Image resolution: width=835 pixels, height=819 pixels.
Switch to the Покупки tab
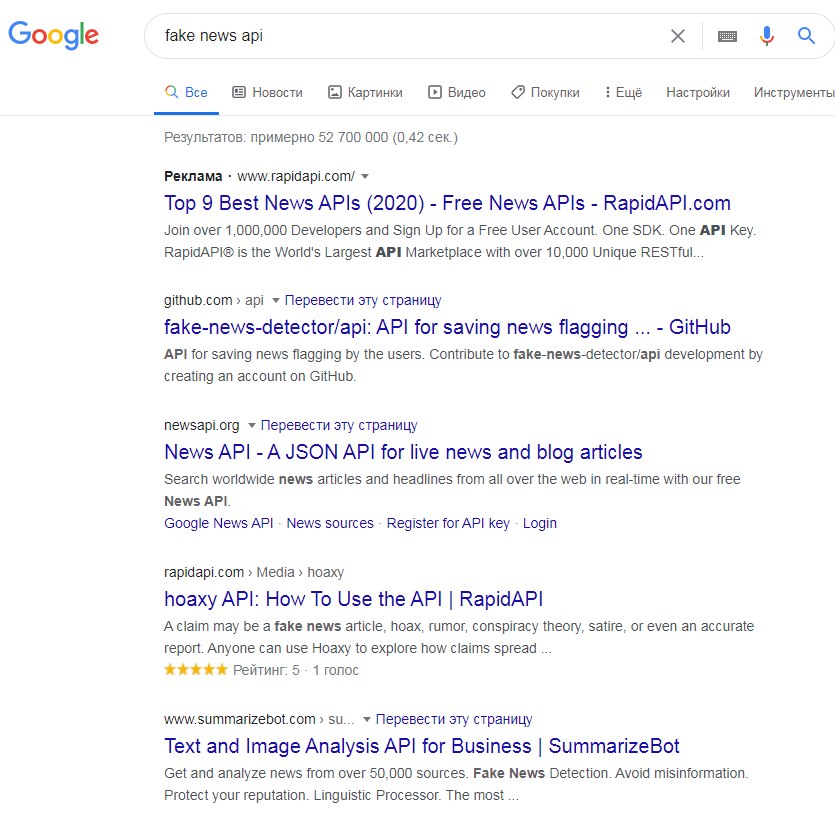[x=545, y=92]
